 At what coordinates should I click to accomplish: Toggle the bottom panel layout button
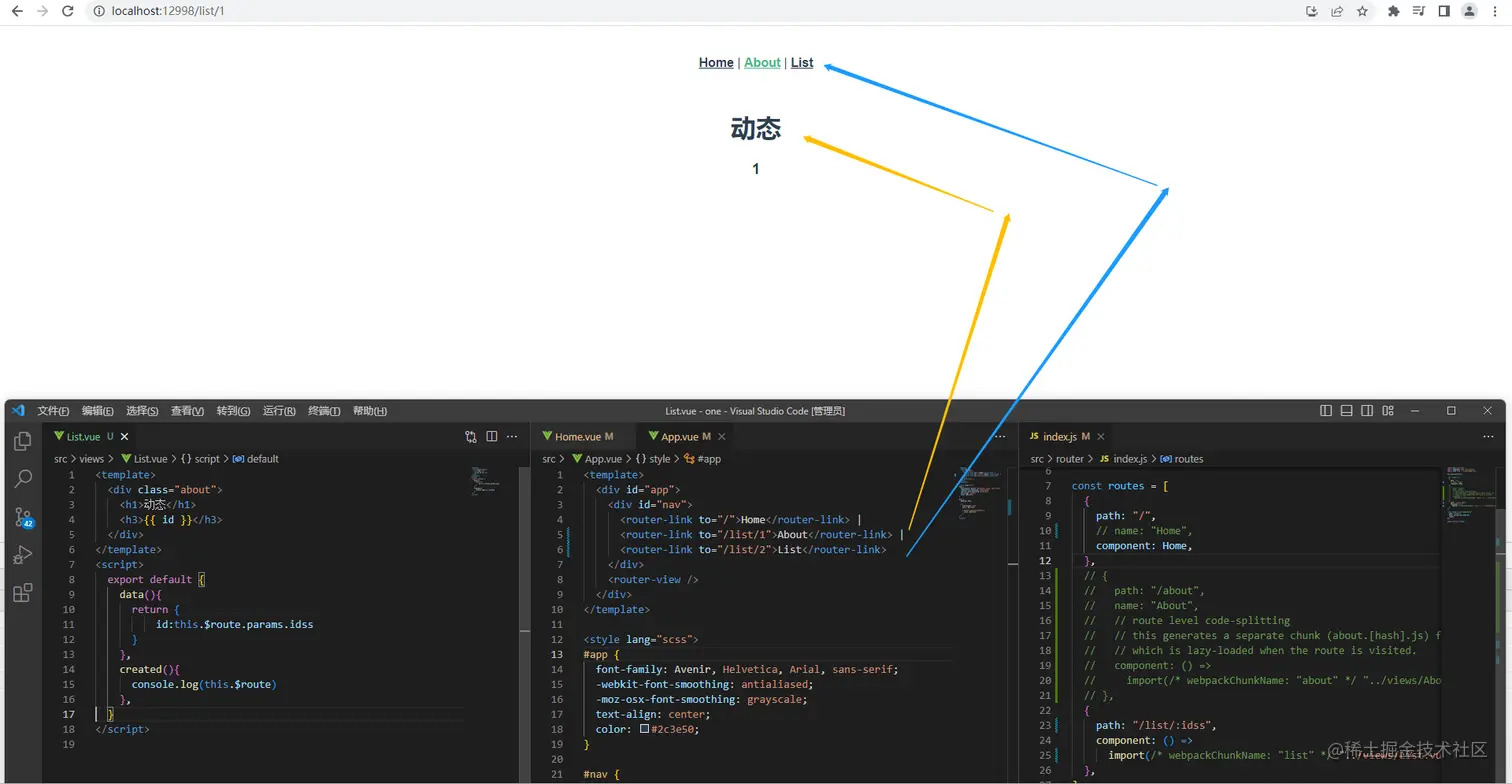click(x=1347, y=411)
